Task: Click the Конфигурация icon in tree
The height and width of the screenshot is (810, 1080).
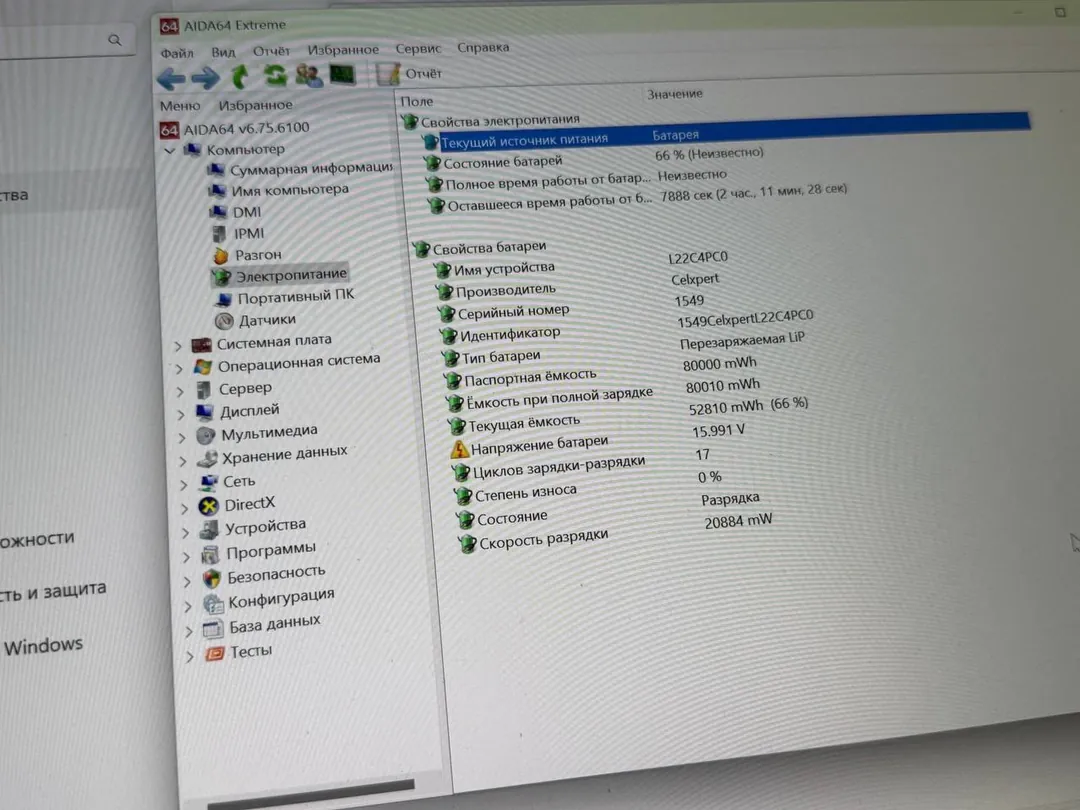Action: click(213, 604)
